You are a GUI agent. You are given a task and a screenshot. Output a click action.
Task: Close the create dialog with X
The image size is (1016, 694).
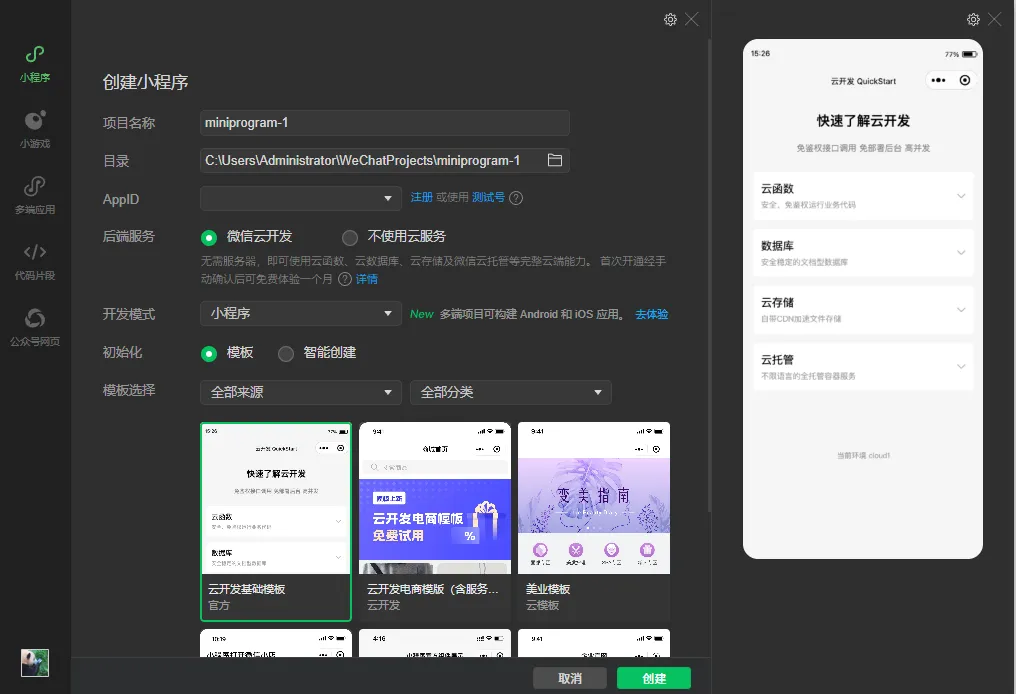click(x=692, y=19)
